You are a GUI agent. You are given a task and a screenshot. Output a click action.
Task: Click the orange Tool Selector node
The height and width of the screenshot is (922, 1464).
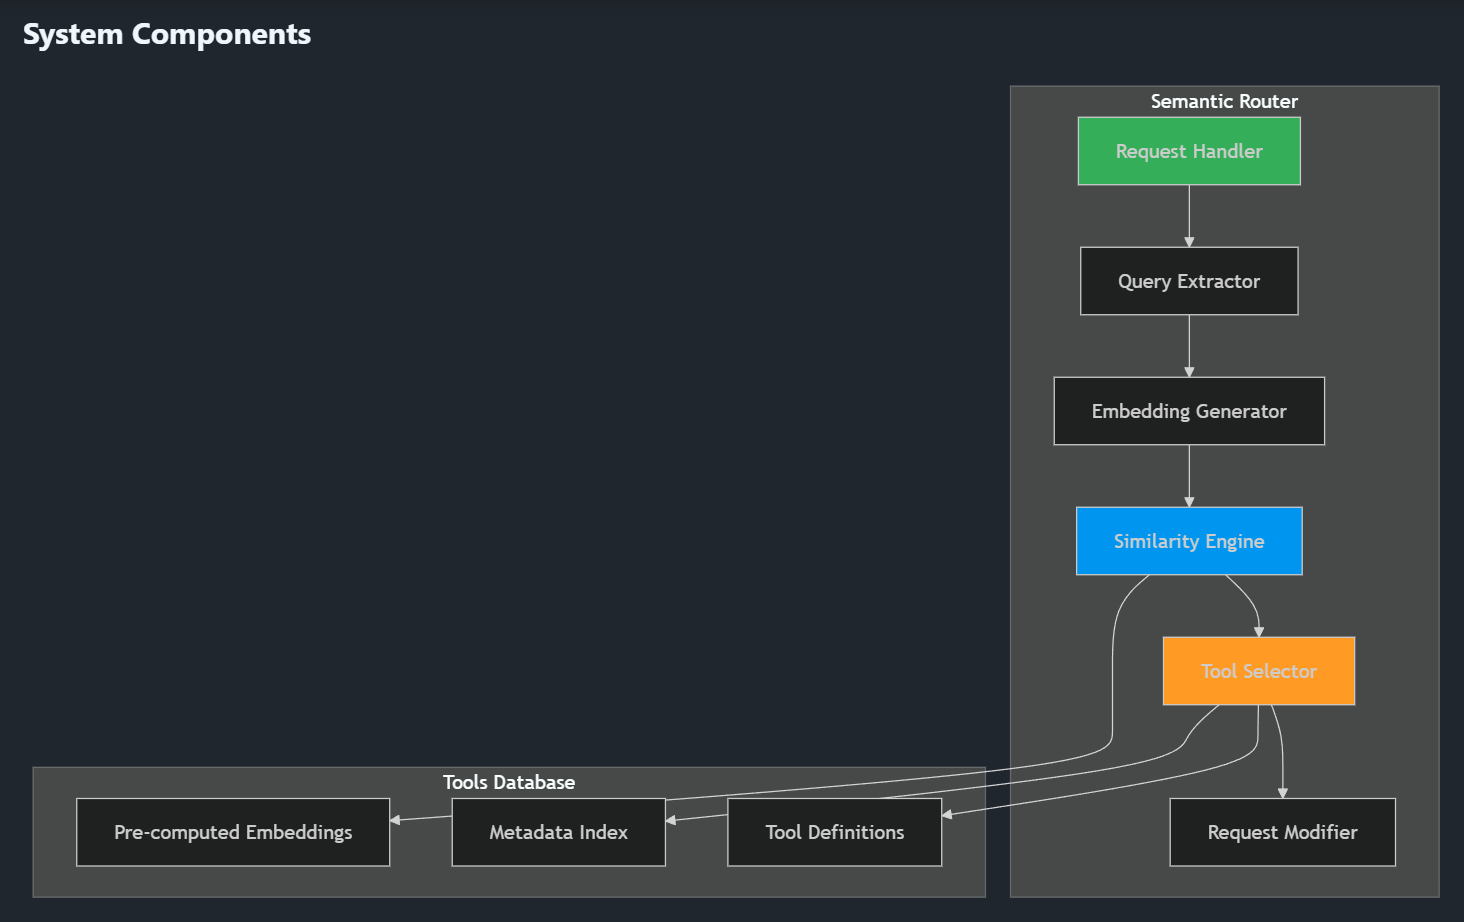(x=1258, y=671)
